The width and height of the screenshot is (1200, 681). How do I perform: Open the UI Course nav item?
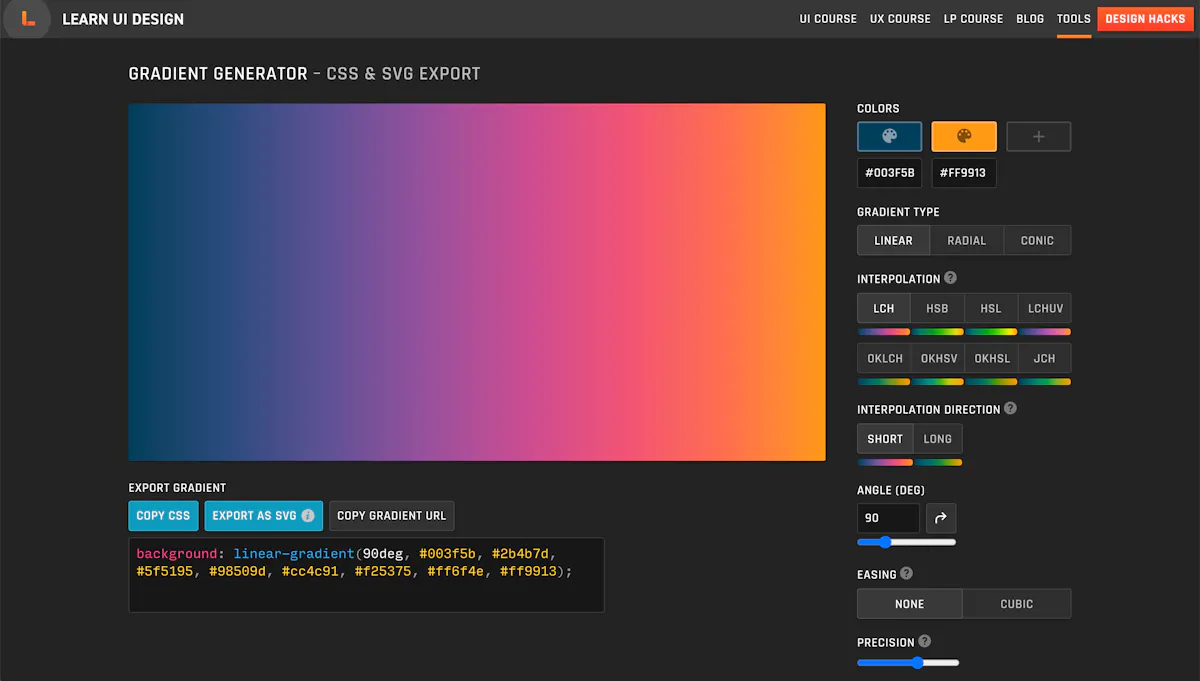pyautogui.click(x=828, y=19)
